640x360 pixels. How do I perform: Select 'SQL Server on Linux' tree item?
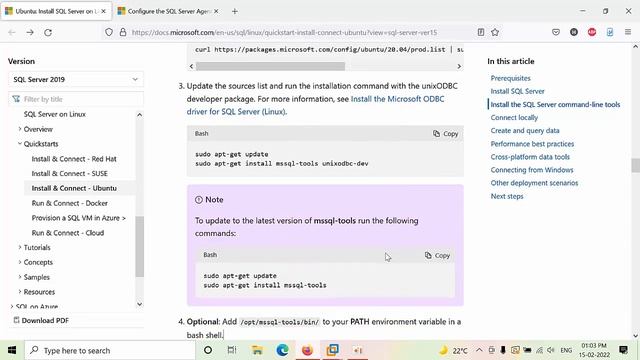pos(55,114)
